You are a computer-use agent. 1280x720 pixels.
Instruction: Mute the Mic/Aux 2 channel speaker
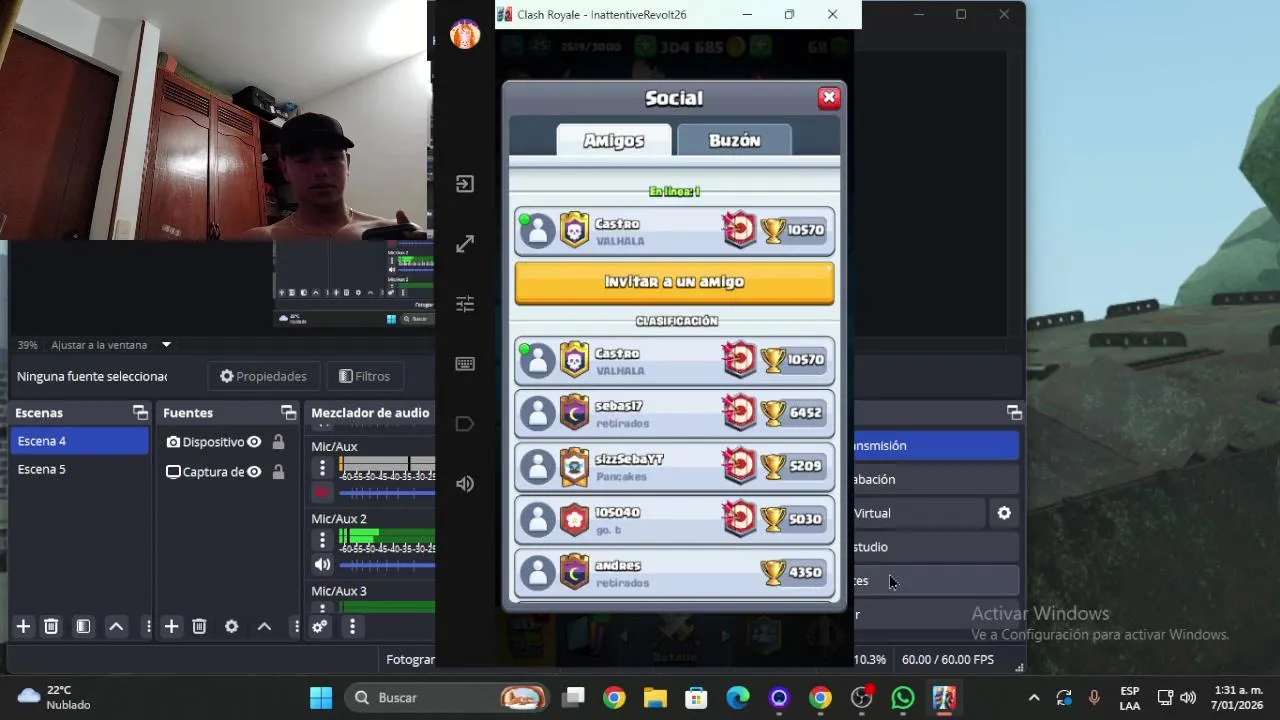coord(322,565)
